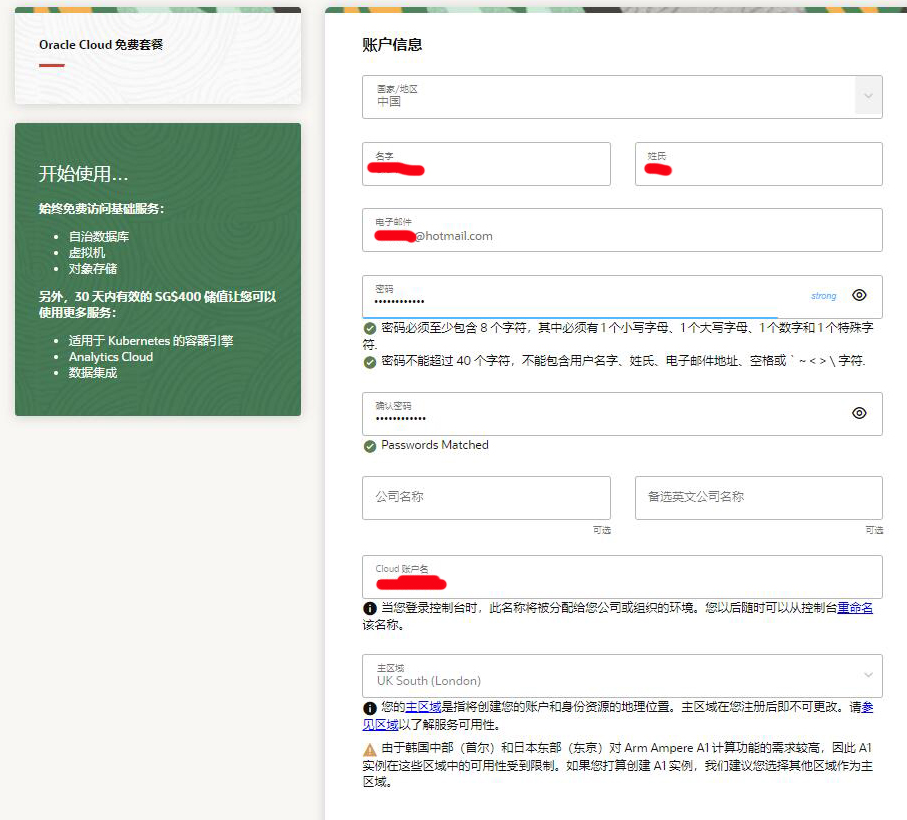Click the 'strong' password strength label
Image resolution: width=907 pixels, height=820 pixels.
(823, 296)
